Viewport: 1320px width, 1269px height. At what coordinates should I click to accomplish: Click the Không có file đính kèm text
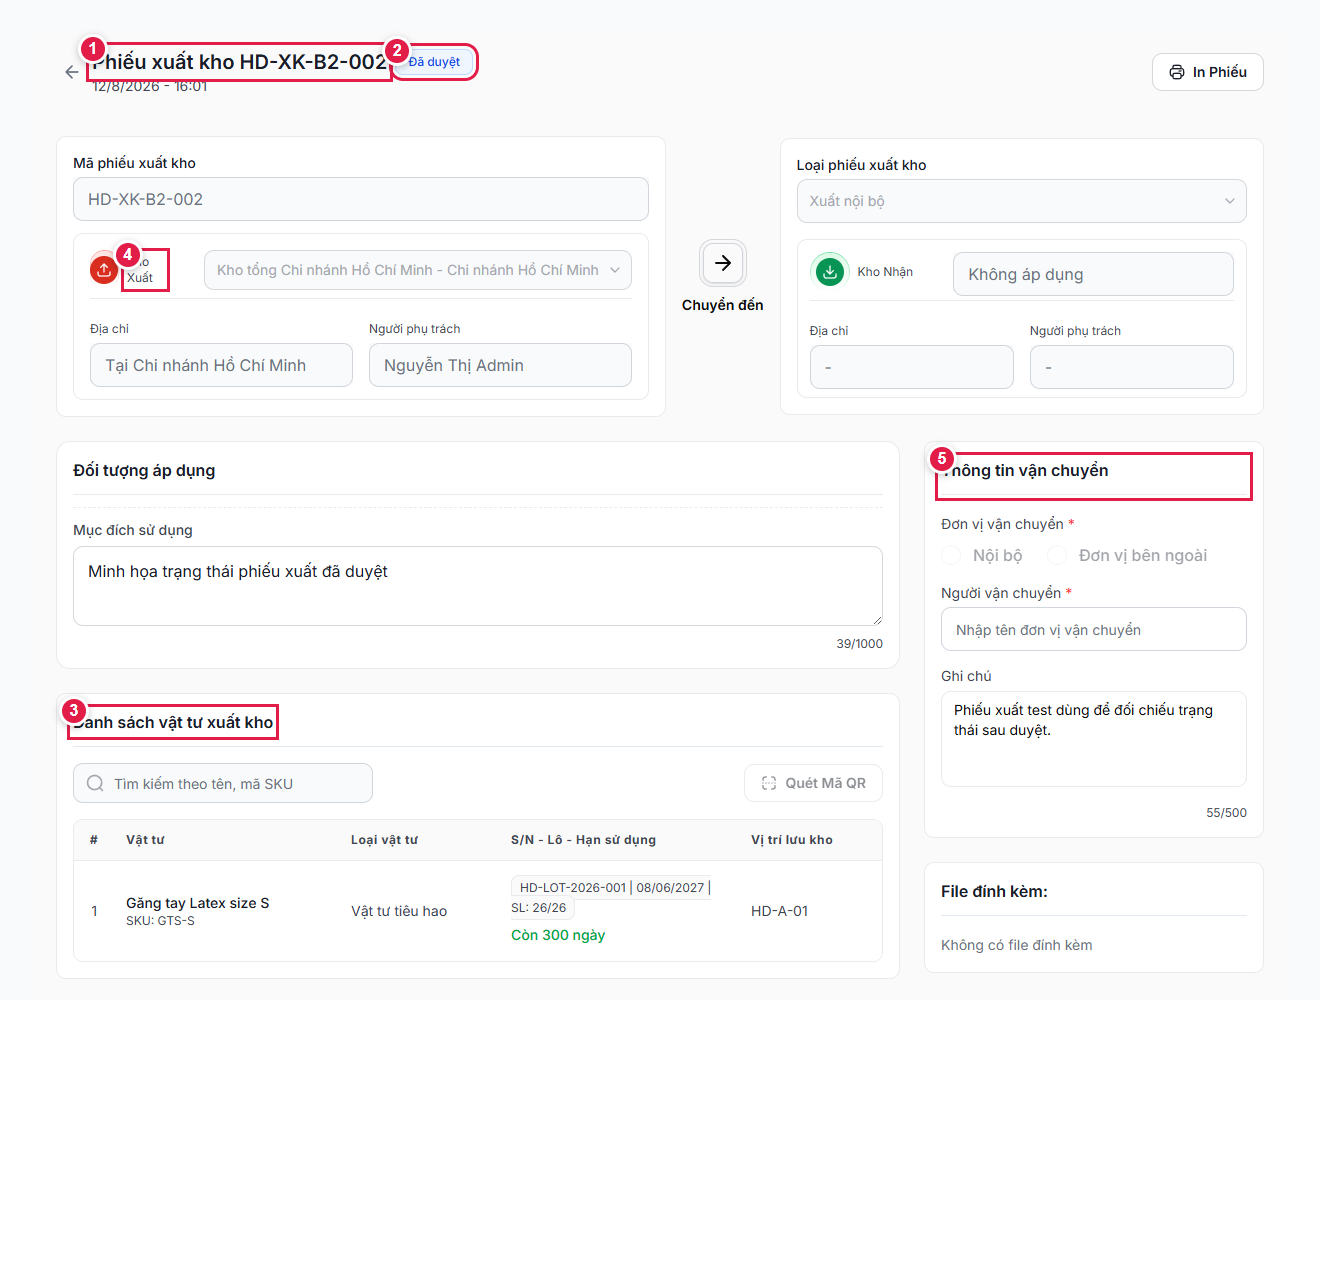coord(1016,945)
